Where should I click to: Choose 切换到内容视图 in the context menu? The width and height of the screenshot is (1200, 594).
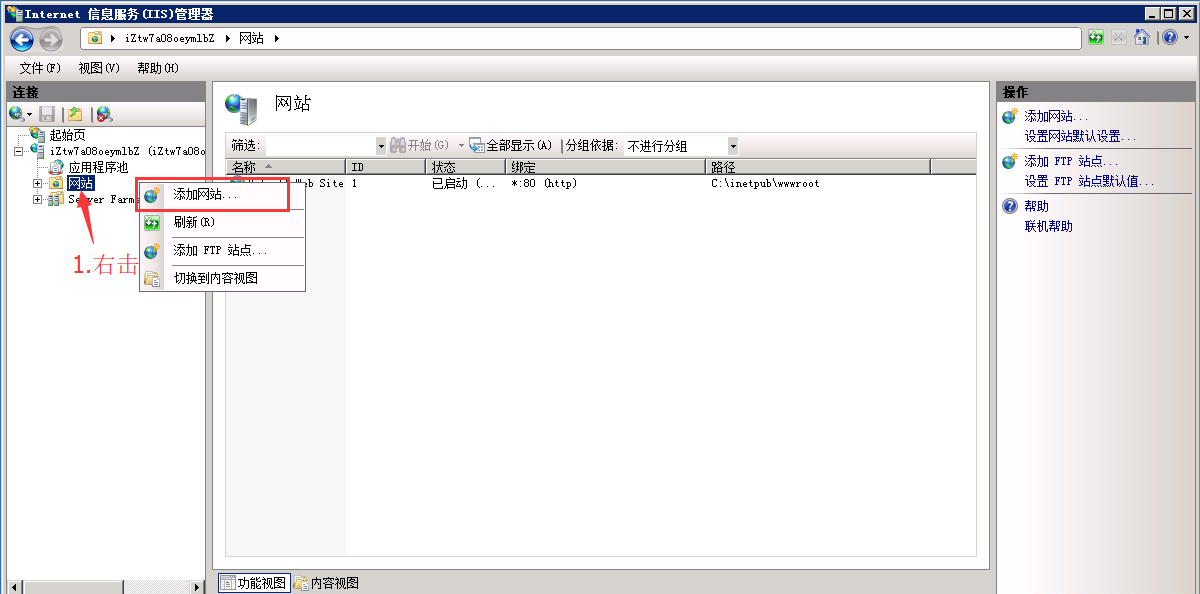click(215, 278)
